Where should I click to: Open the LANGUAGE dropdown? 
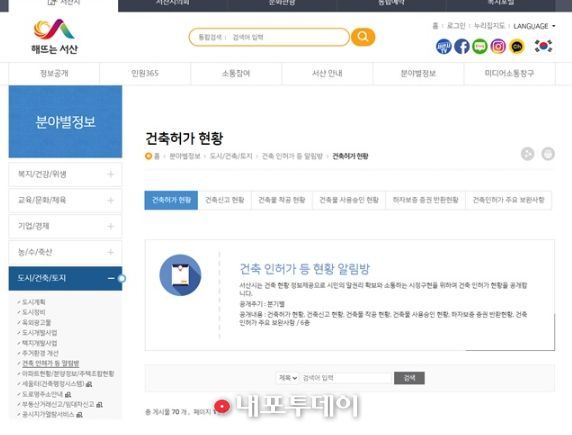tap(534, 26)
